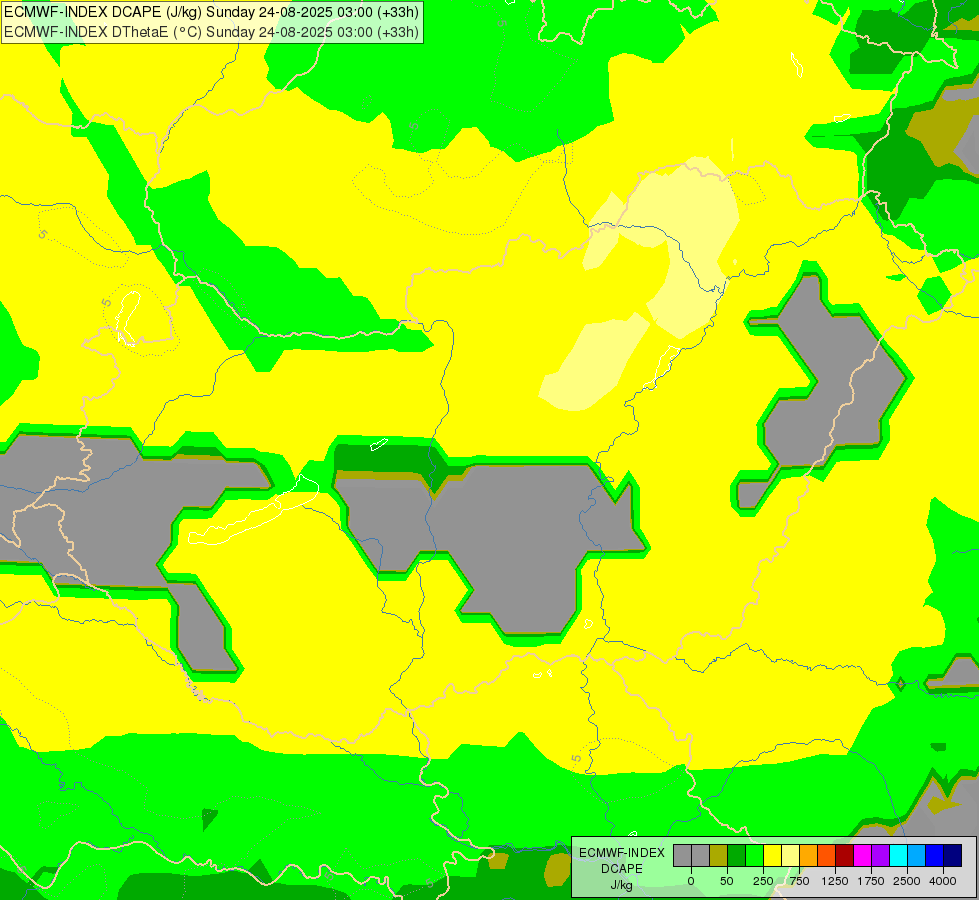Viewport: 979px width, 900px height.
Task: Click the legend scale value 0
Action: pos(691,881)
